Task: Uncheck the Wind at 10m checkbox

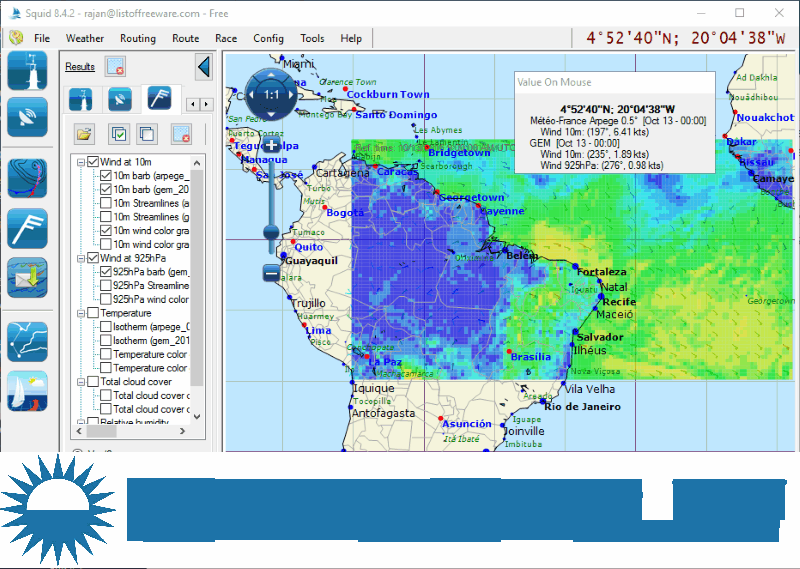Action: pos(93,162)
